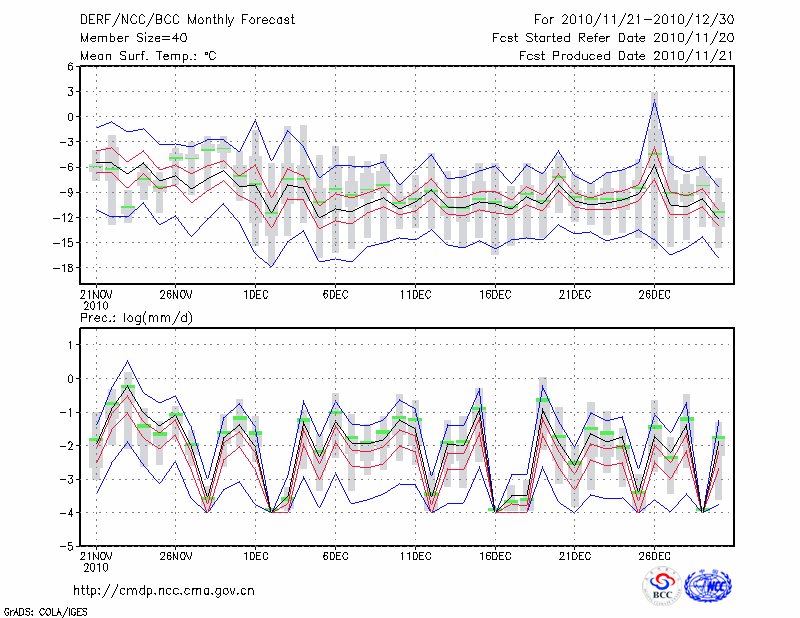Click 1DEC on the temperature chart axis
The width and height of the screenshot is (800, 618).
click(255, 294)
